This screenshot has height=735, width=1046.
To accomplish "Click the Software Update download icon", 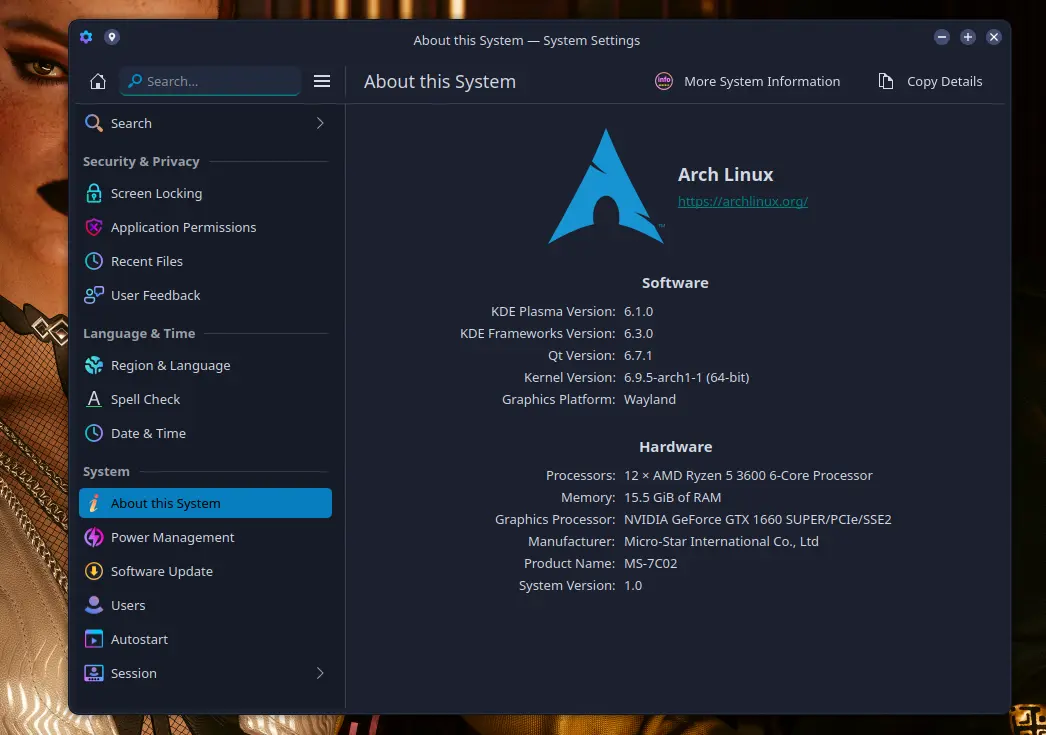I will tap(94, 572).
